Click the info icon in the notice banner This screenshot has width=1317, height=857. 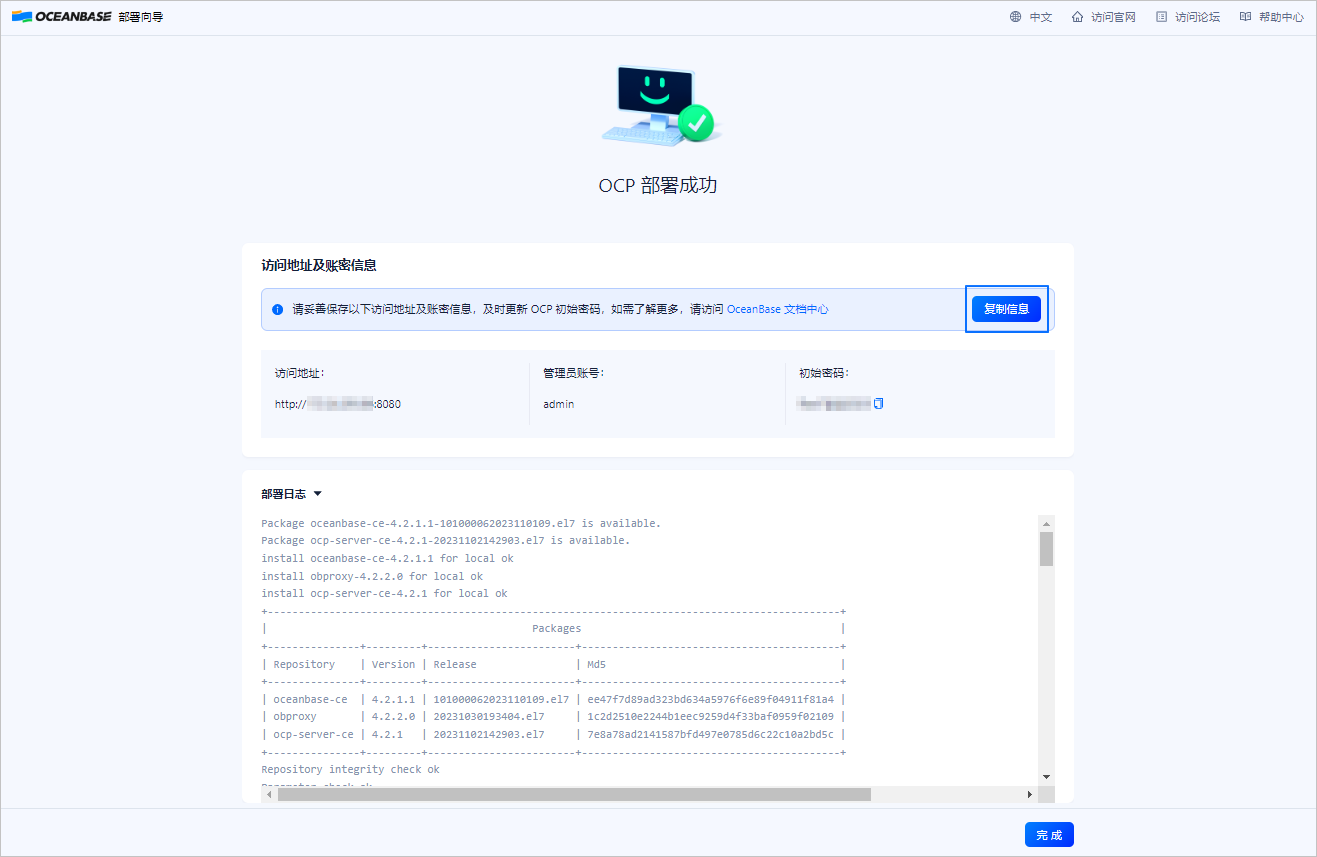pyautogui.click(x=277, y=310)
